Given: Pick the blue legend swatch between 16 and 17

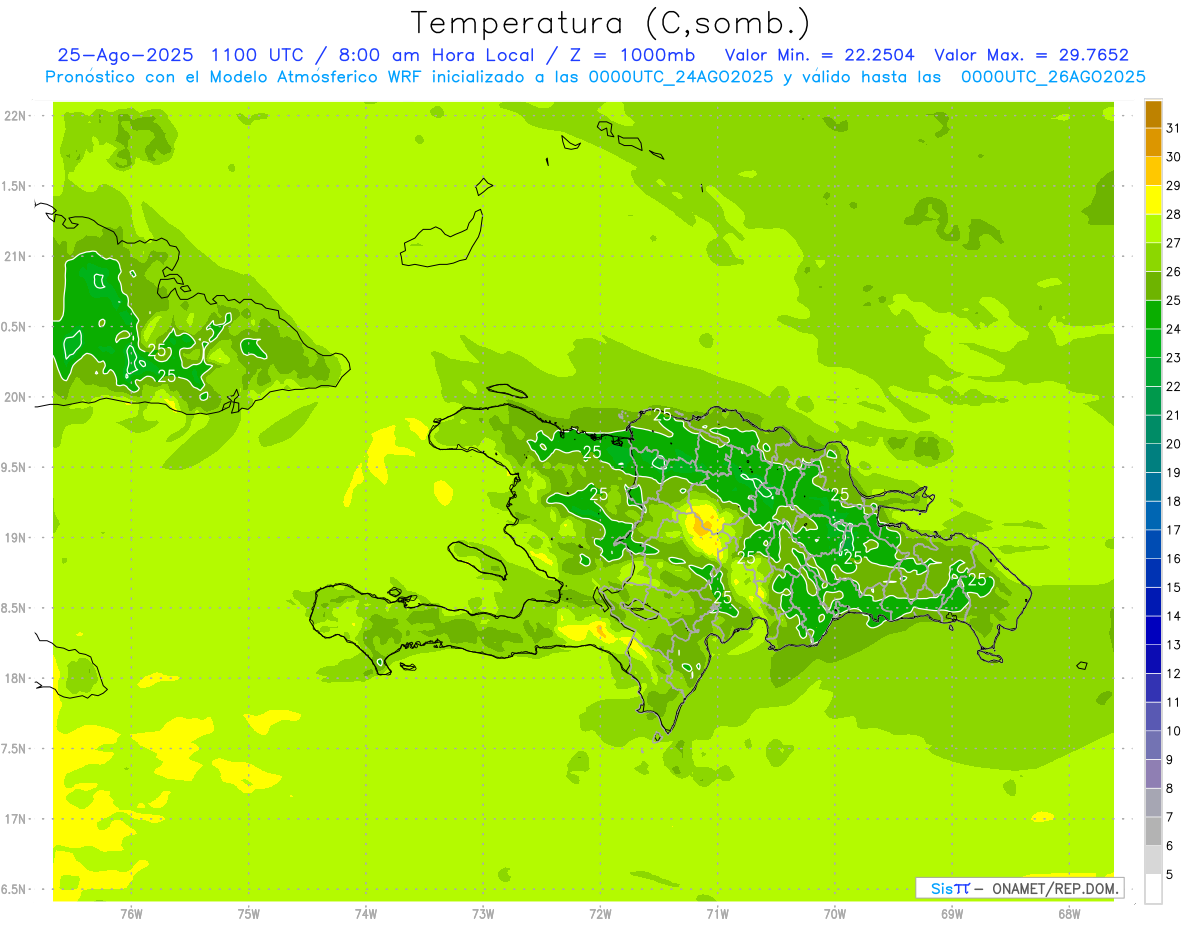Looking at the screenshot, I should click(1153, 545).
